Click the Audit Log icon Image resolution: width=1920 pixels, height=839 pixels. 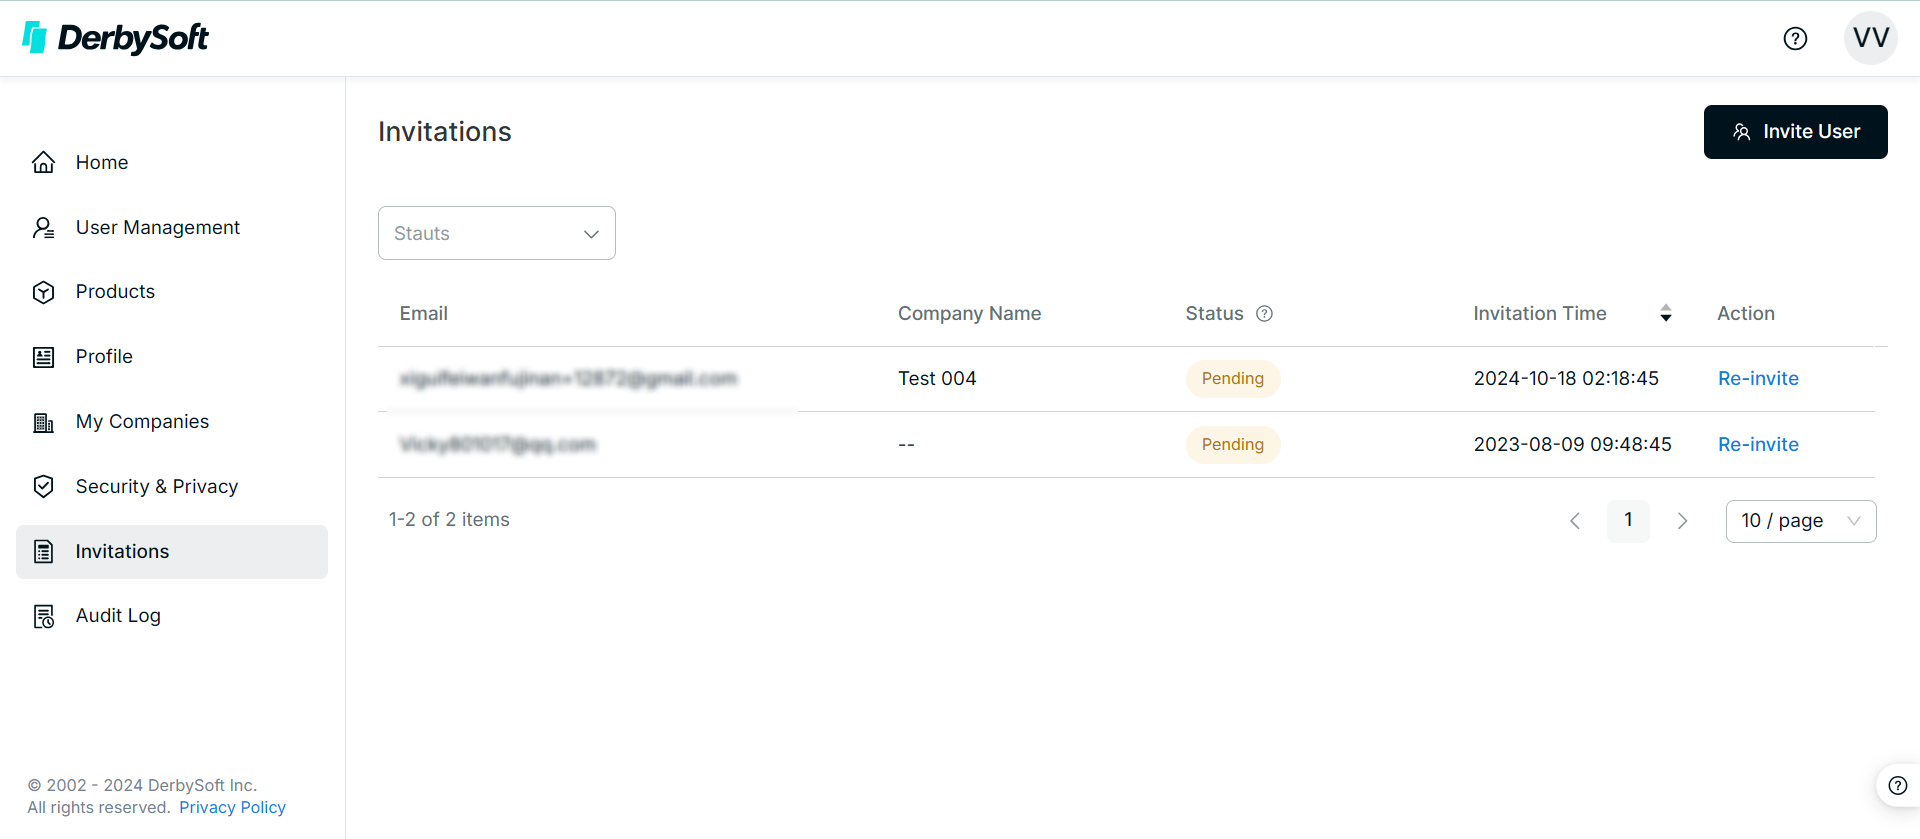pos(44,616)
